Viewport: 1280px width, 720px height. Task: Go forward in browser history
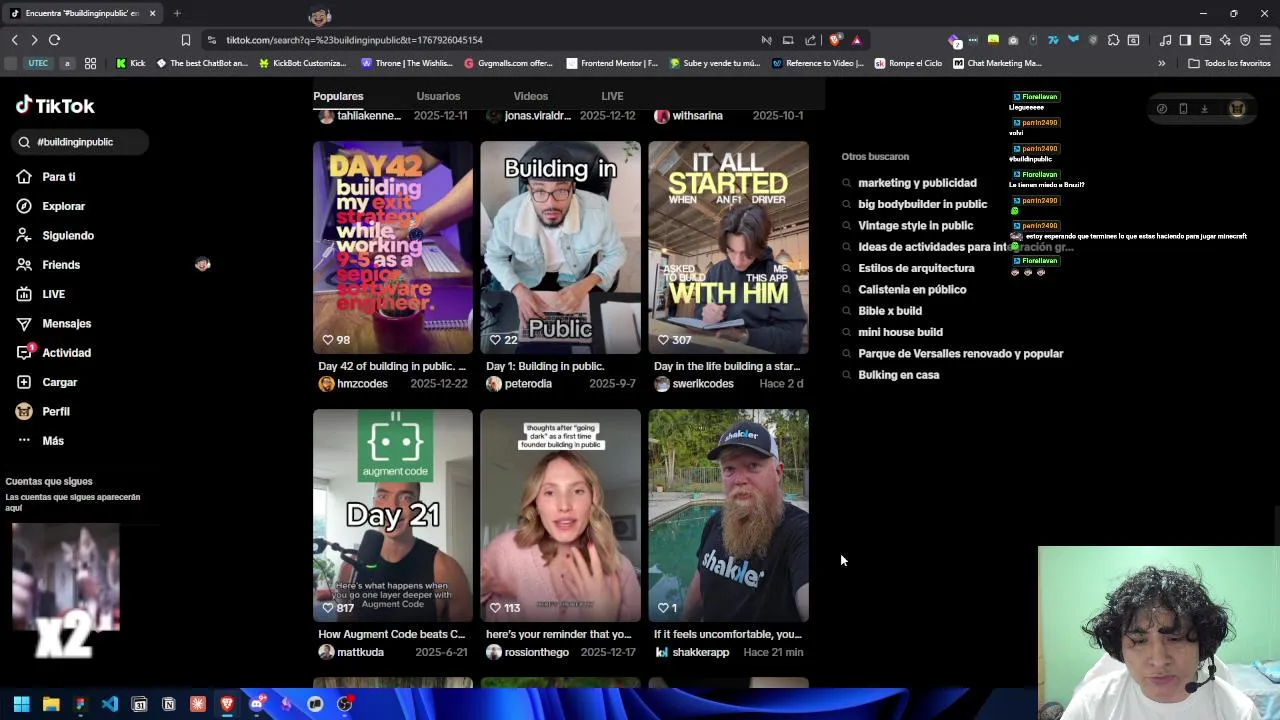click(34, 40)
